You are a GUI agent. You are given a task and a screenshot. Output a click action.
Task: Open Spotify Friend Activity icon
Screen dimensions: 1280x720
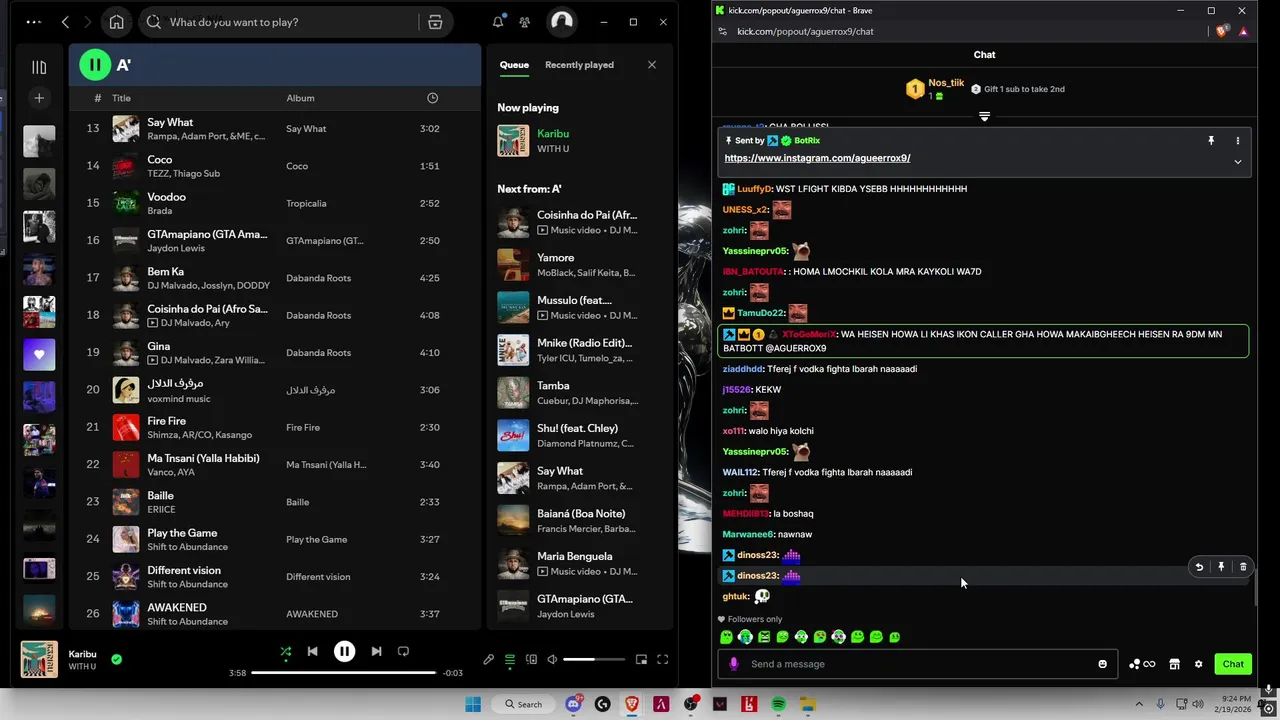click(x=525, y=22)
